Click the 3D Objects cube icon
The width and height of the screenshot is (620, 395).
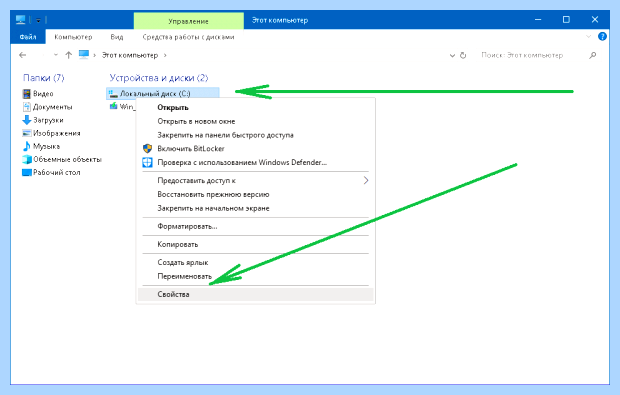click(x=26, y=159)
